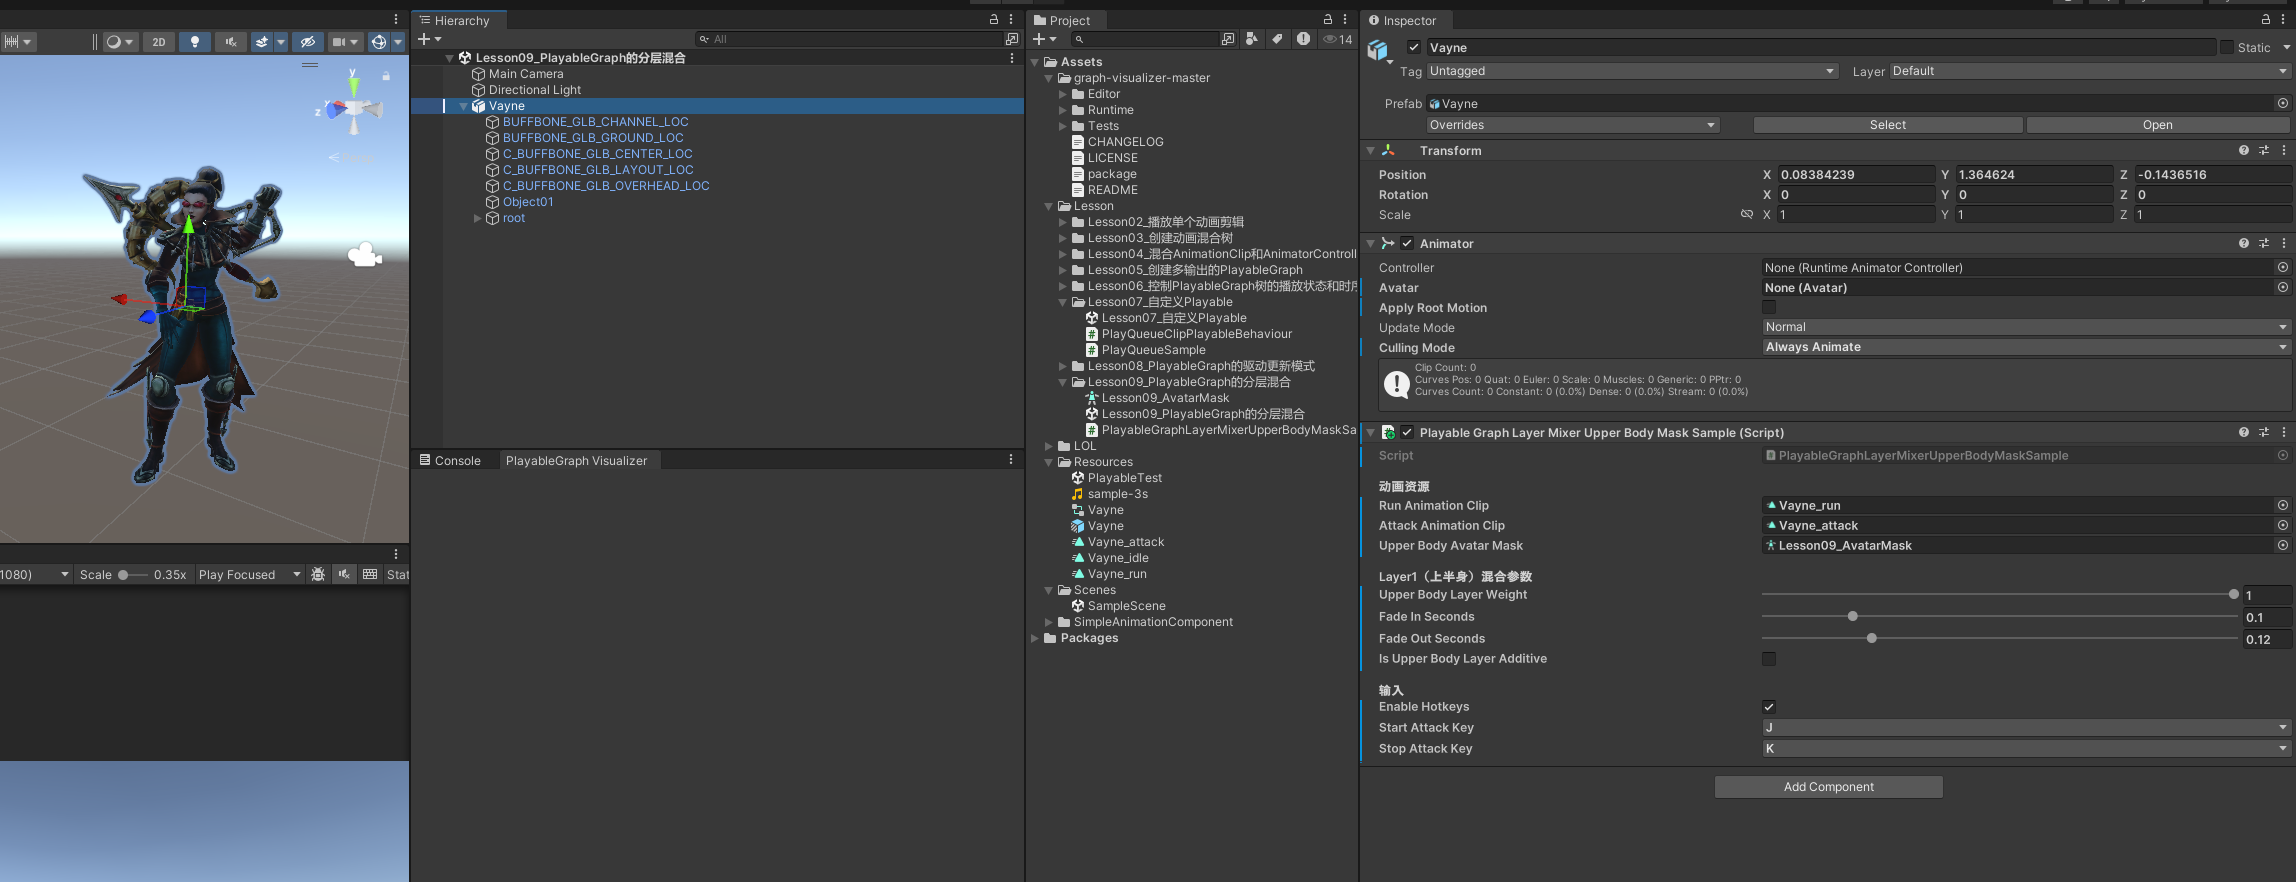
Task: Lock the Inspector panel with padlock icon
Action: click(x=2266, y=20)
